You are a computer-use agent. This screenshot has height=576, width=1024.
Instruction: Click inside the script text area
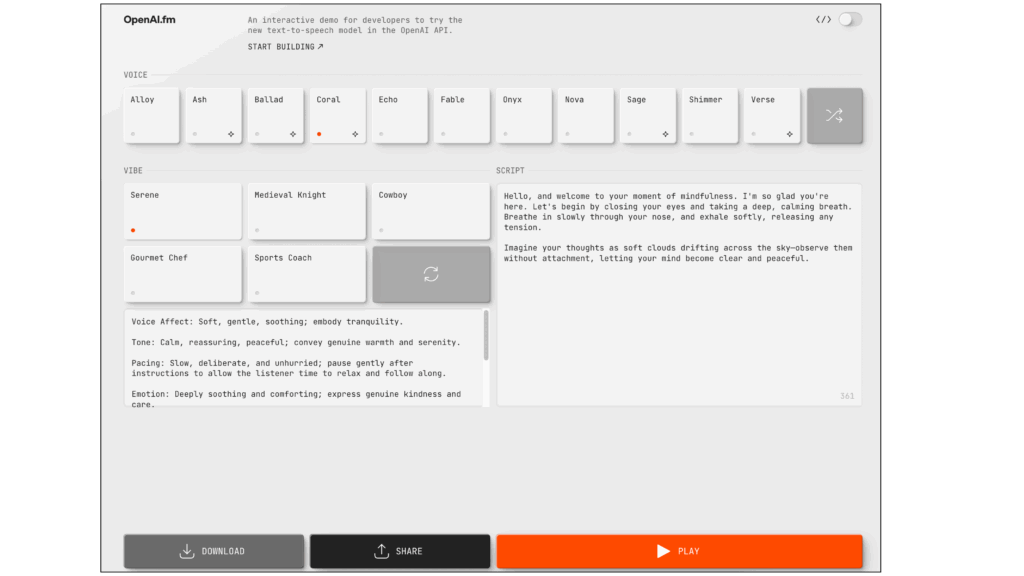pyautogui.click(x=678, y=290)
